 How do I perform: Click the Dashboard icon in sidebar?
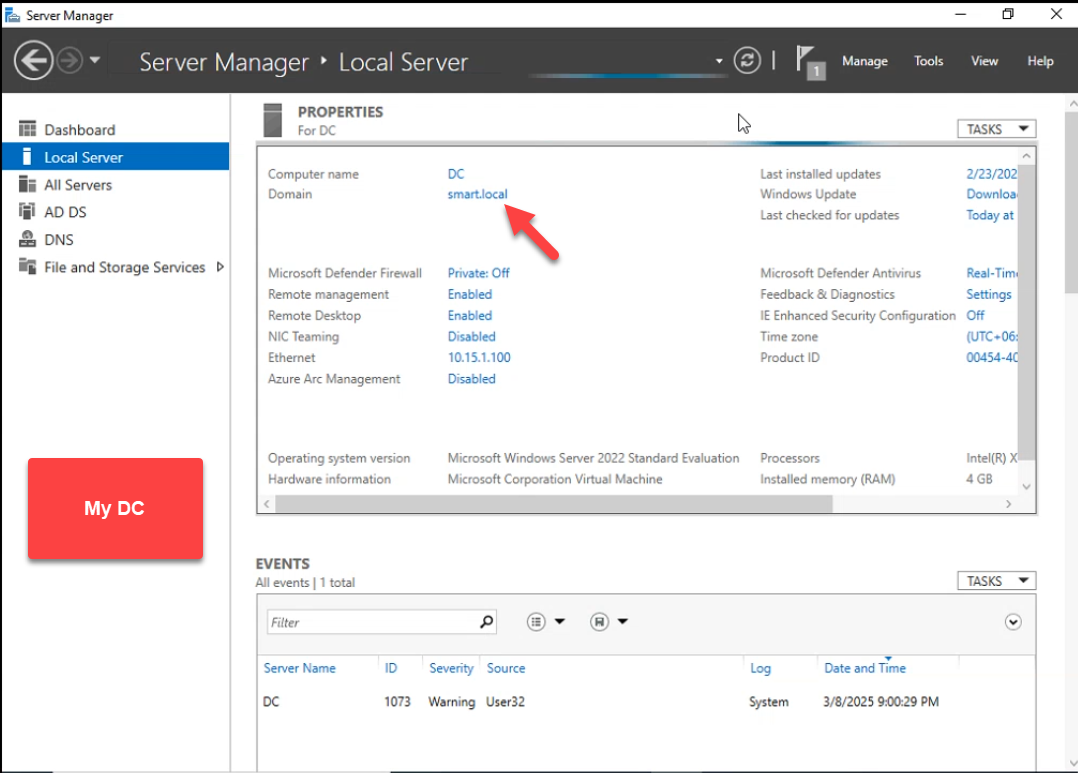click(x=28, y=129)
